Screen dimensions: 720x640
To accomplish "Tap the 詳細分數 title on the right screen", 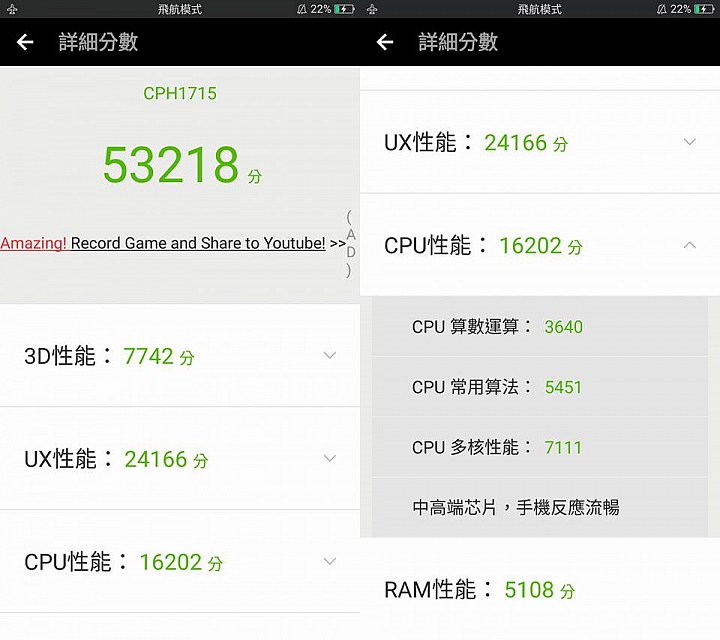I will pyautogui.click(x=458, y=42).
